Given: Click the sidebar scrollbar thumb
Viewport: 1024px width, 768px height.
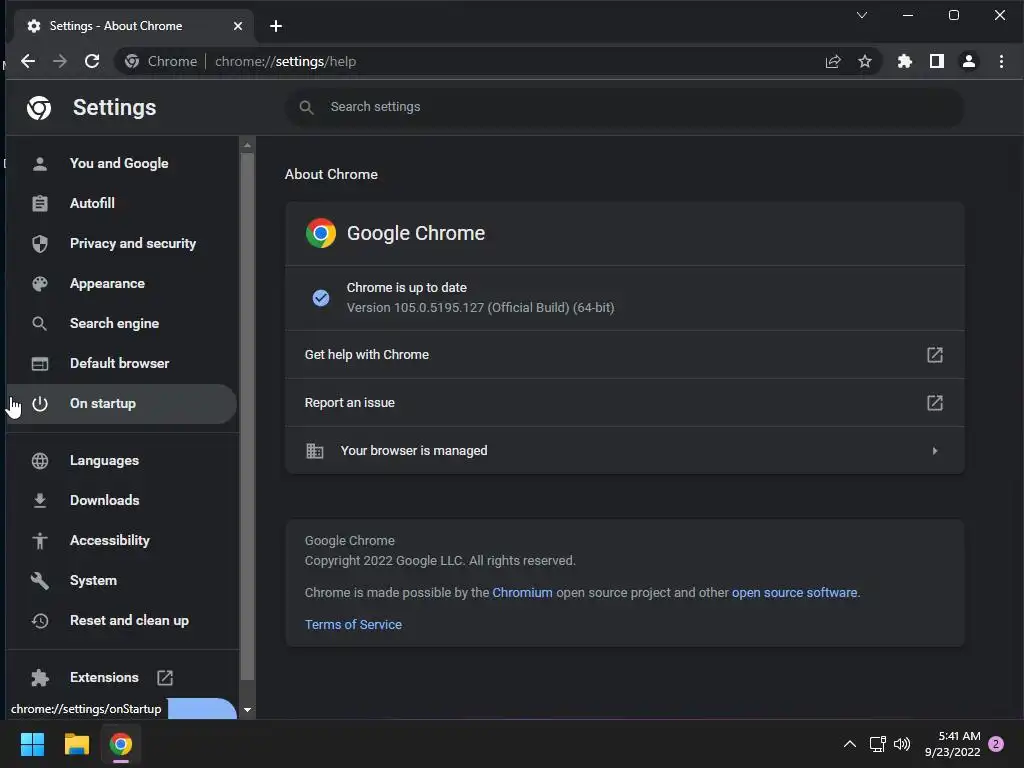Looking at the screenshot, I should pyautogui.click(x=247, y=417).
